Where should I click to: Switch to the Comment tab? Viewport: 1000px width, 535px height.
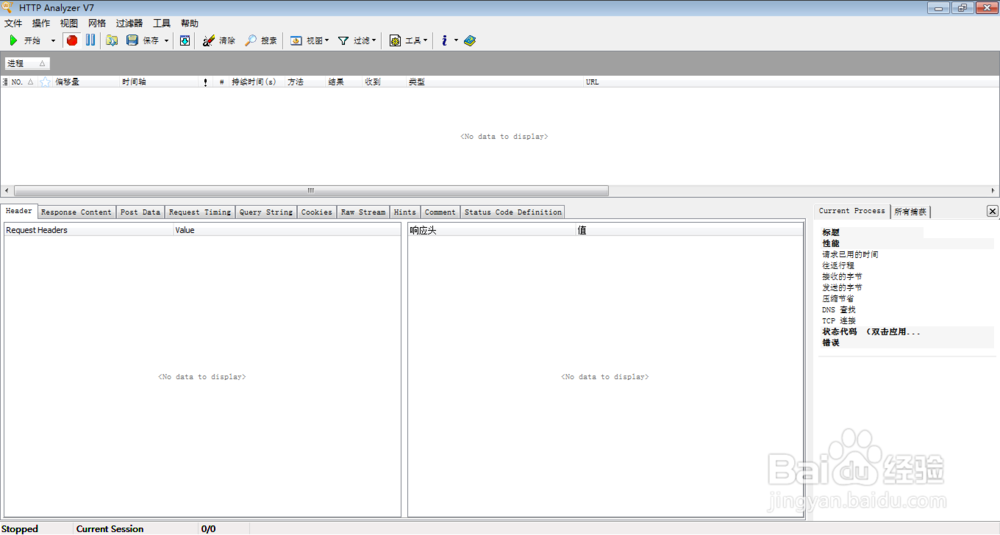[440, 212]
